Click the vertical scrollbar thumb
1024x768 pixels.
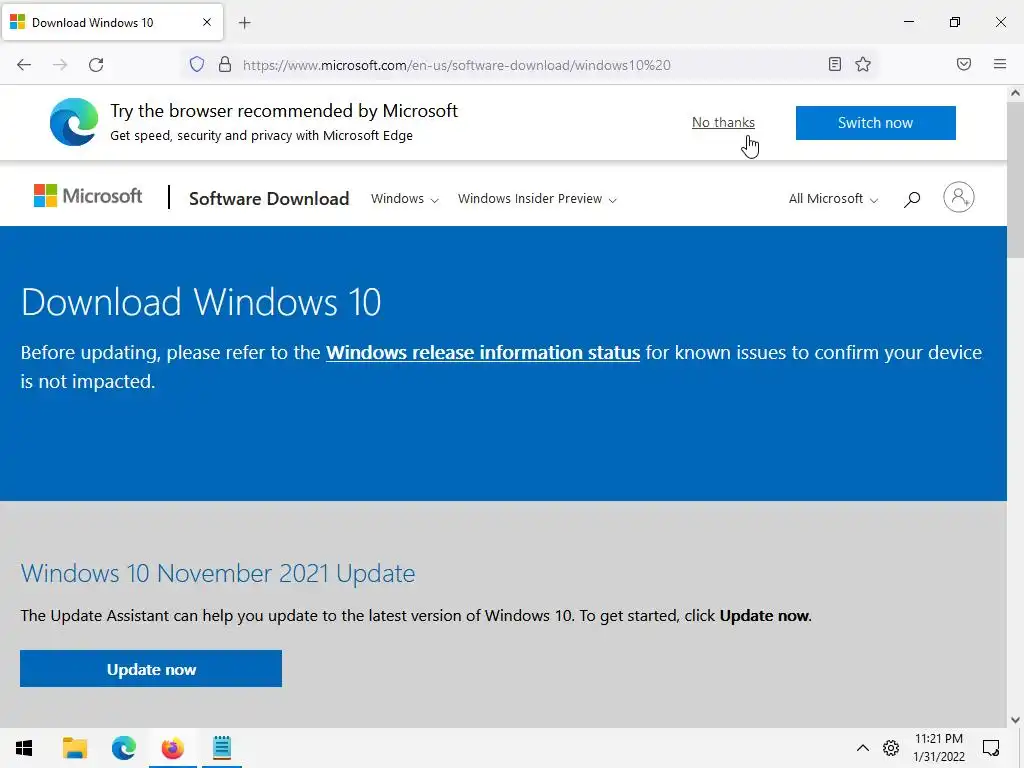coord(1015,180)
